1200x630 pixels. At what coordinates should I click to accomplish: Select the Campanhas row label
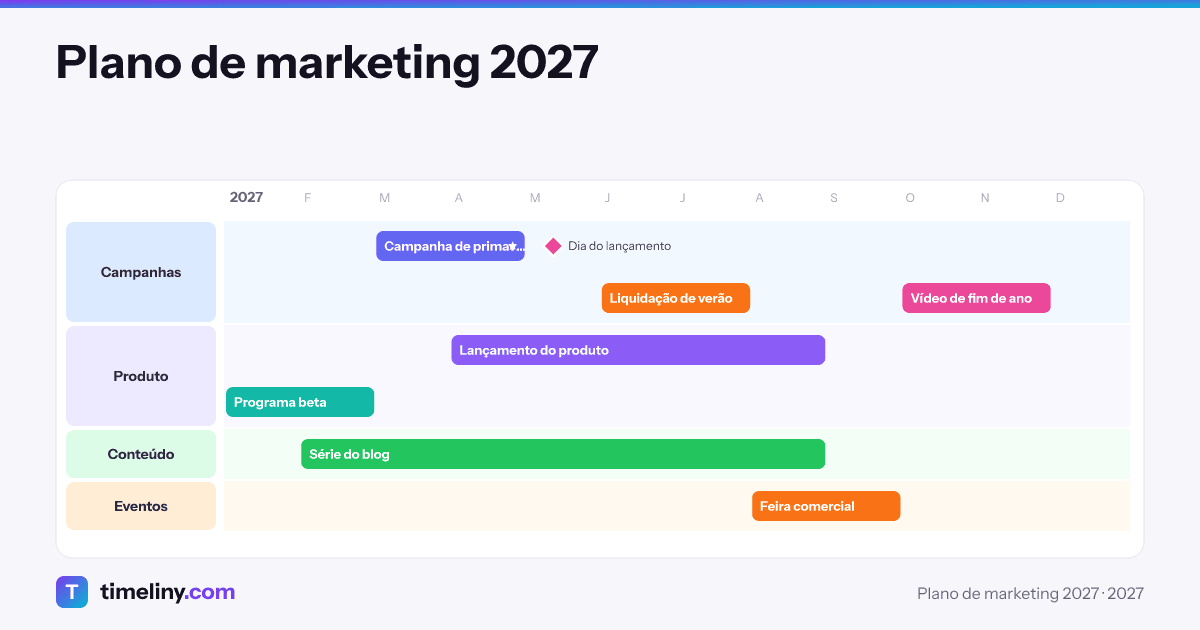(141, 272)
